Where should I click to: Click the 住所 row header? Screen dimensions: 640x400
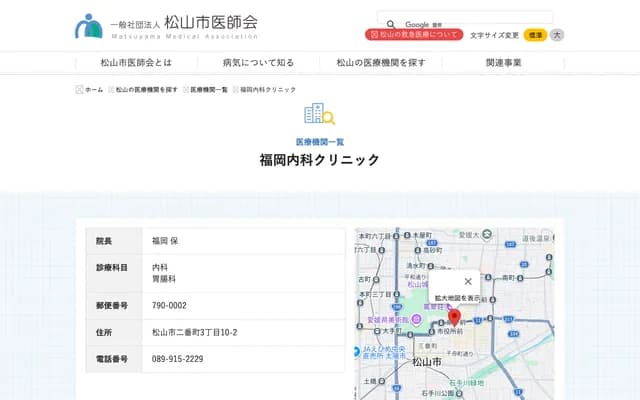click(114, 333)
